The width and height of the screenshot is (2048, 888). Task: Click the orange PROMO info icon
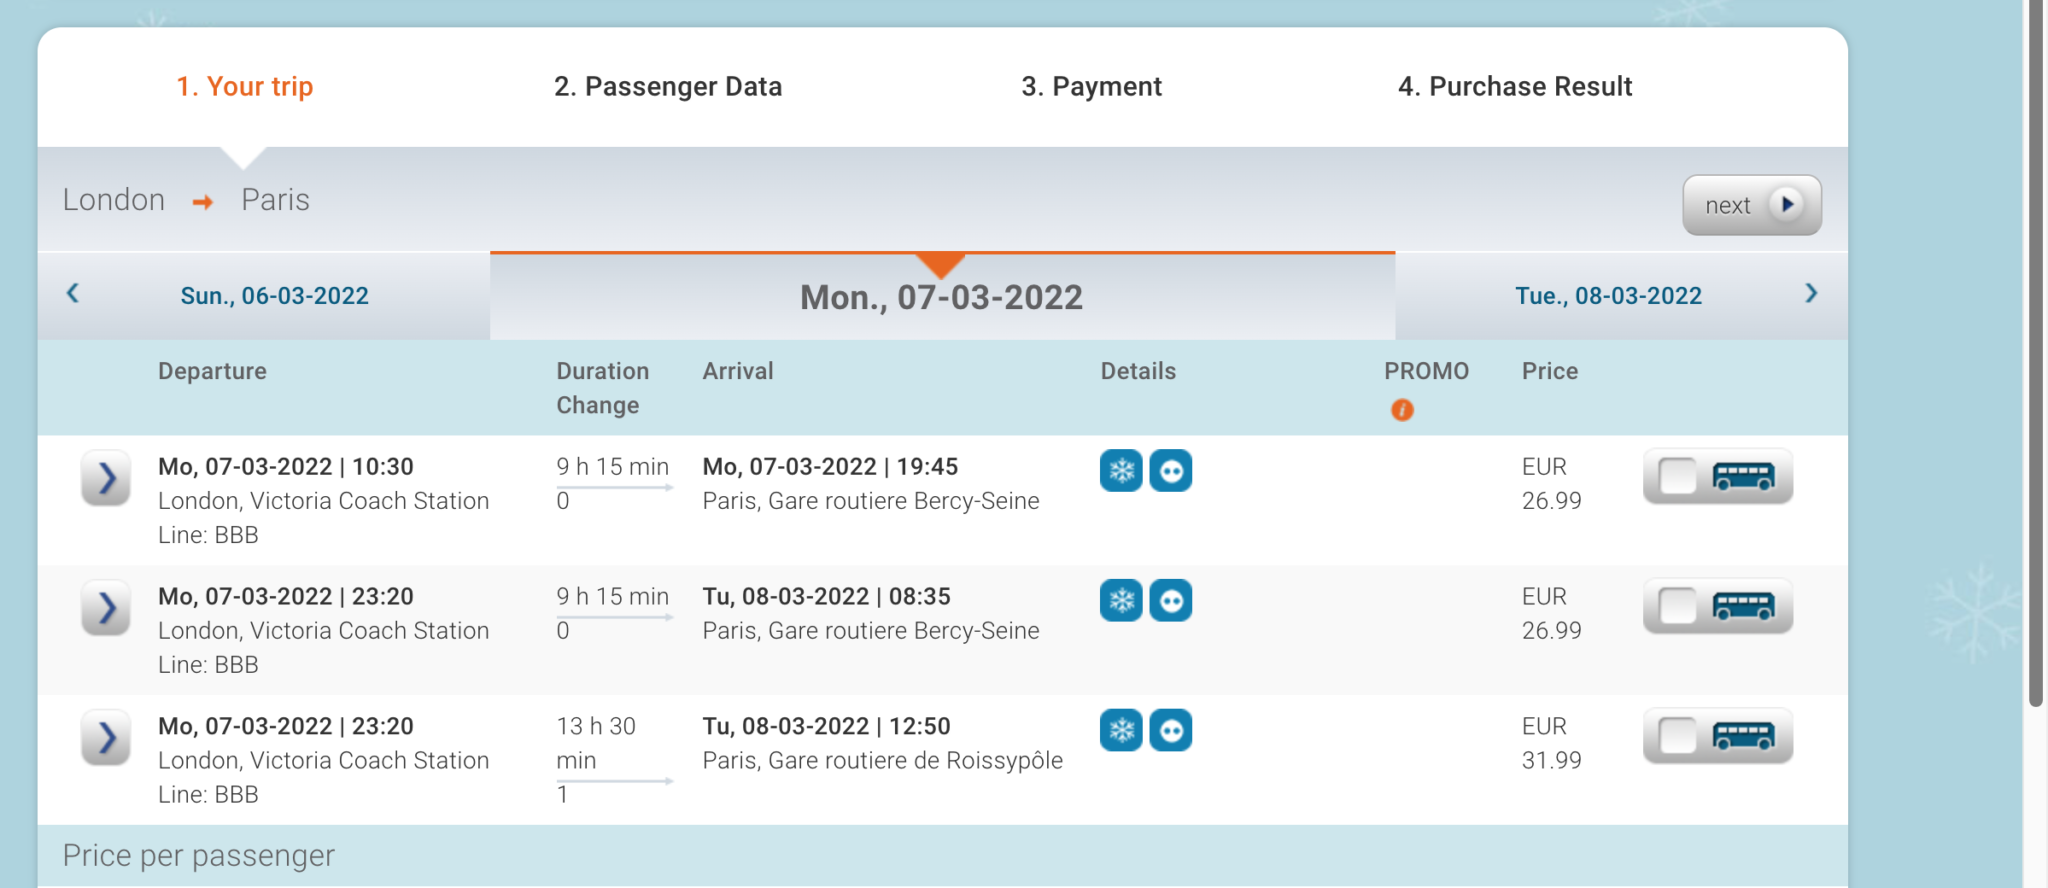[x=1402, y=410]
